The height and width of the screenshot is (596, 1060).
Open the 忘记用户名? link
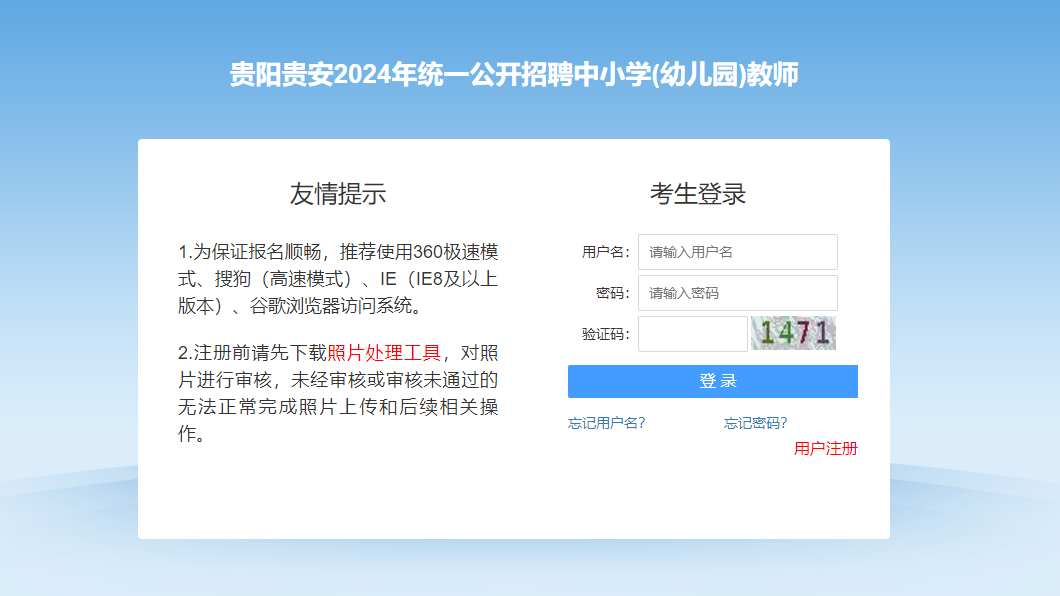tap(606, 423)
